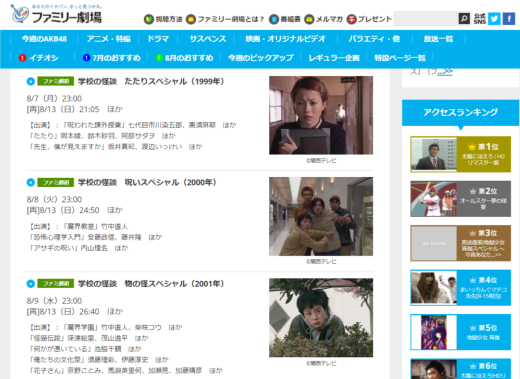This screenshot has height=379, width=520.
Task: Click the green 視聴方法 icon
Action: point(149,19)
